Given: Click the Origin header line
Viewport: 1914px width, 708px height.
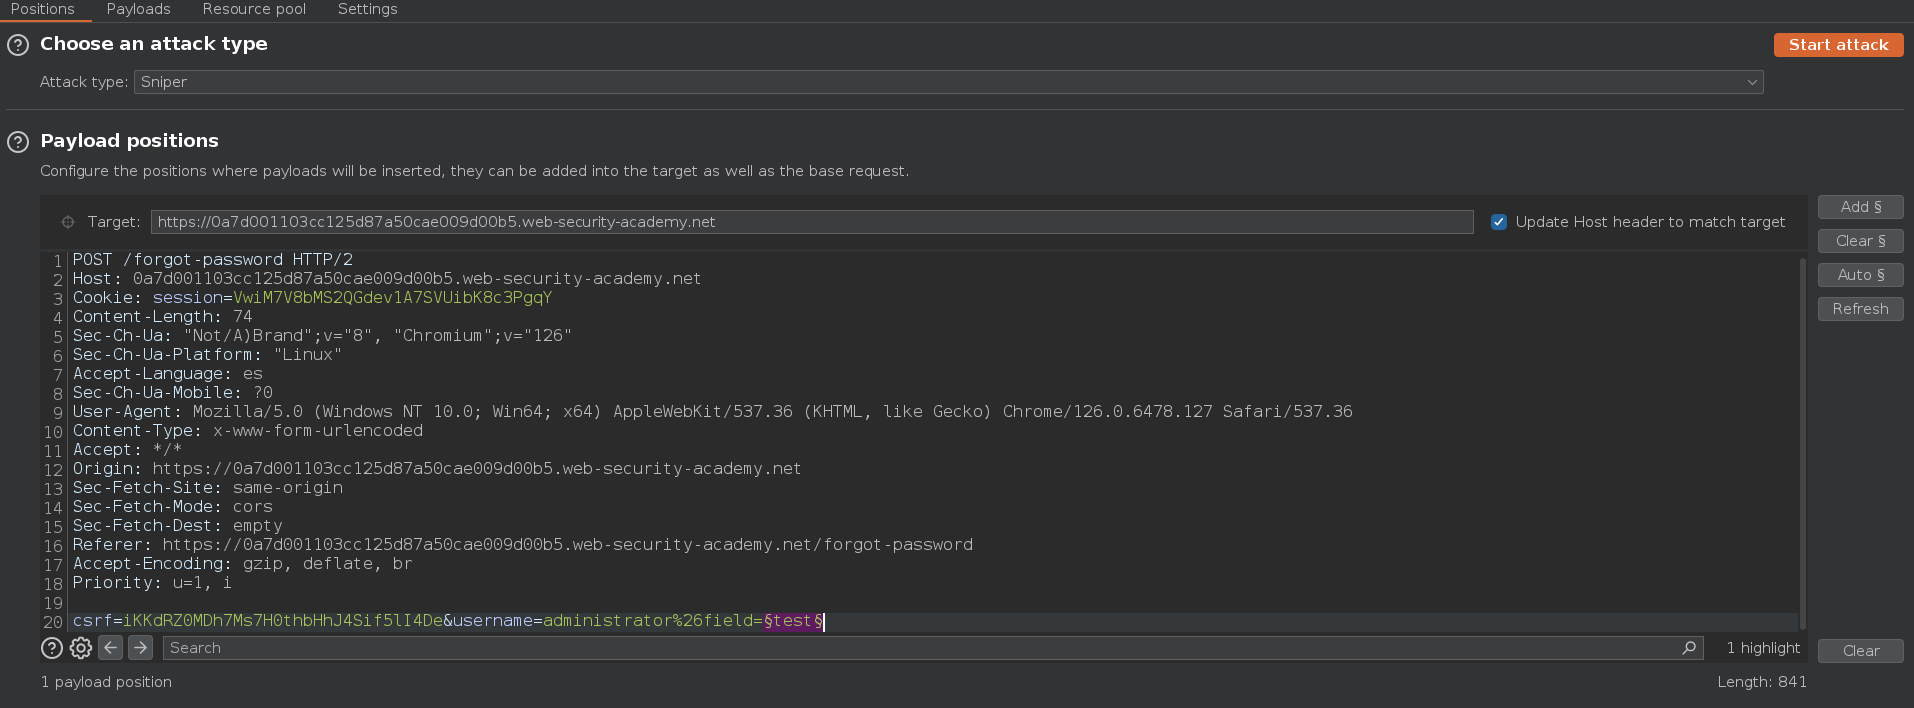Looking at the screenshot, I should click(437, 469).
